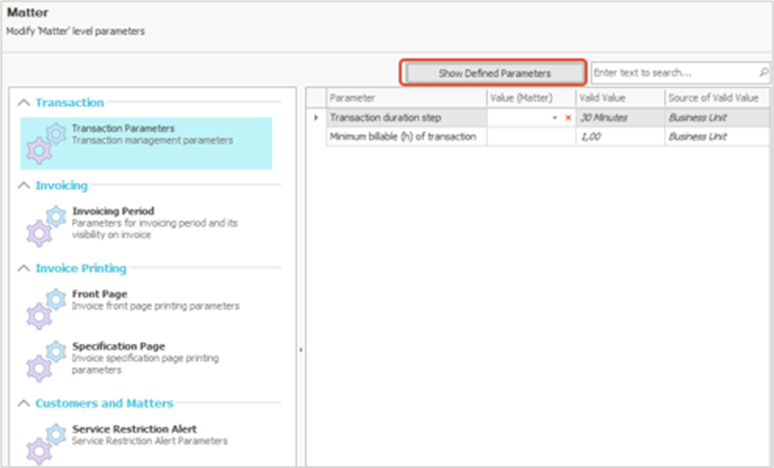Collapse the Invoice Printing group

[24, 269]
